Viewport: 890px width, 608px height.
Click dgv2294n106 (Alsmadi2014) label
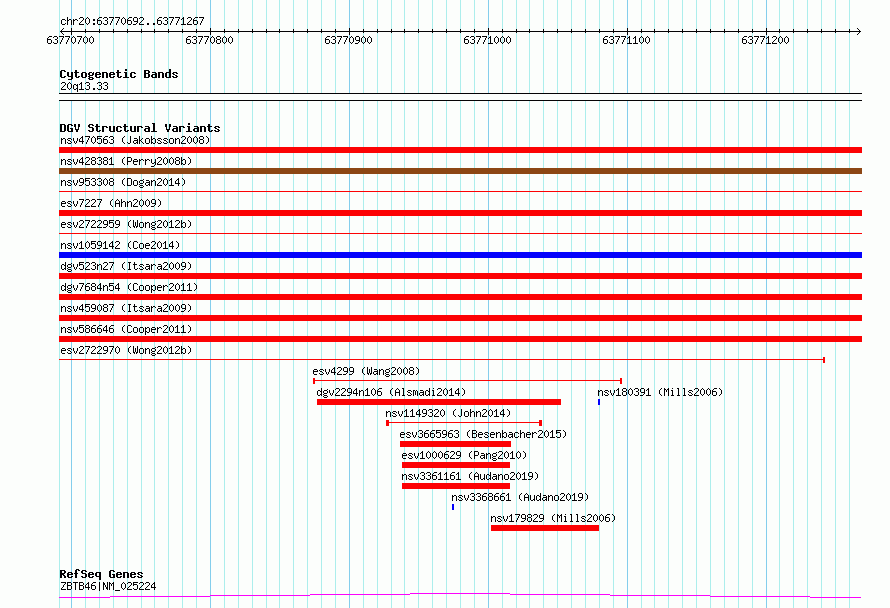[391, 392]
